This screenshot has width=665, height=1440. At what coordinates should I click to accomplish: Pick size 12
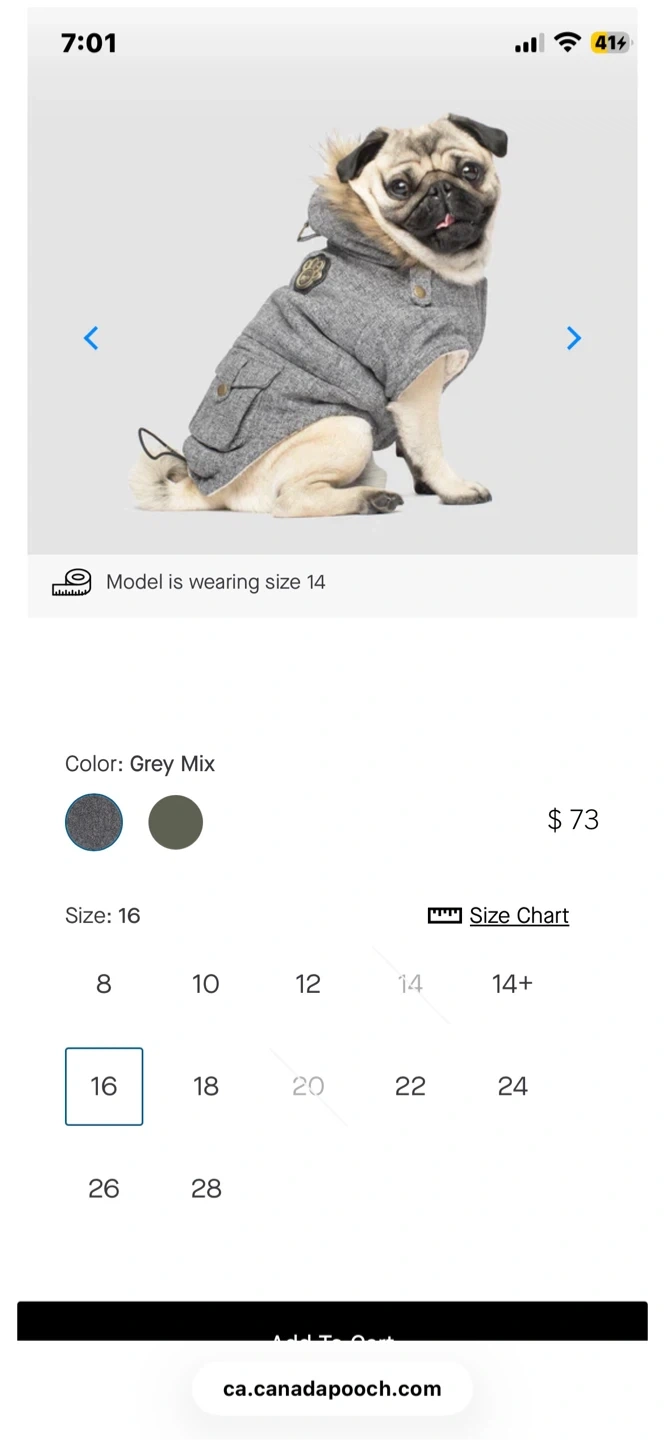tap(308, 984)
